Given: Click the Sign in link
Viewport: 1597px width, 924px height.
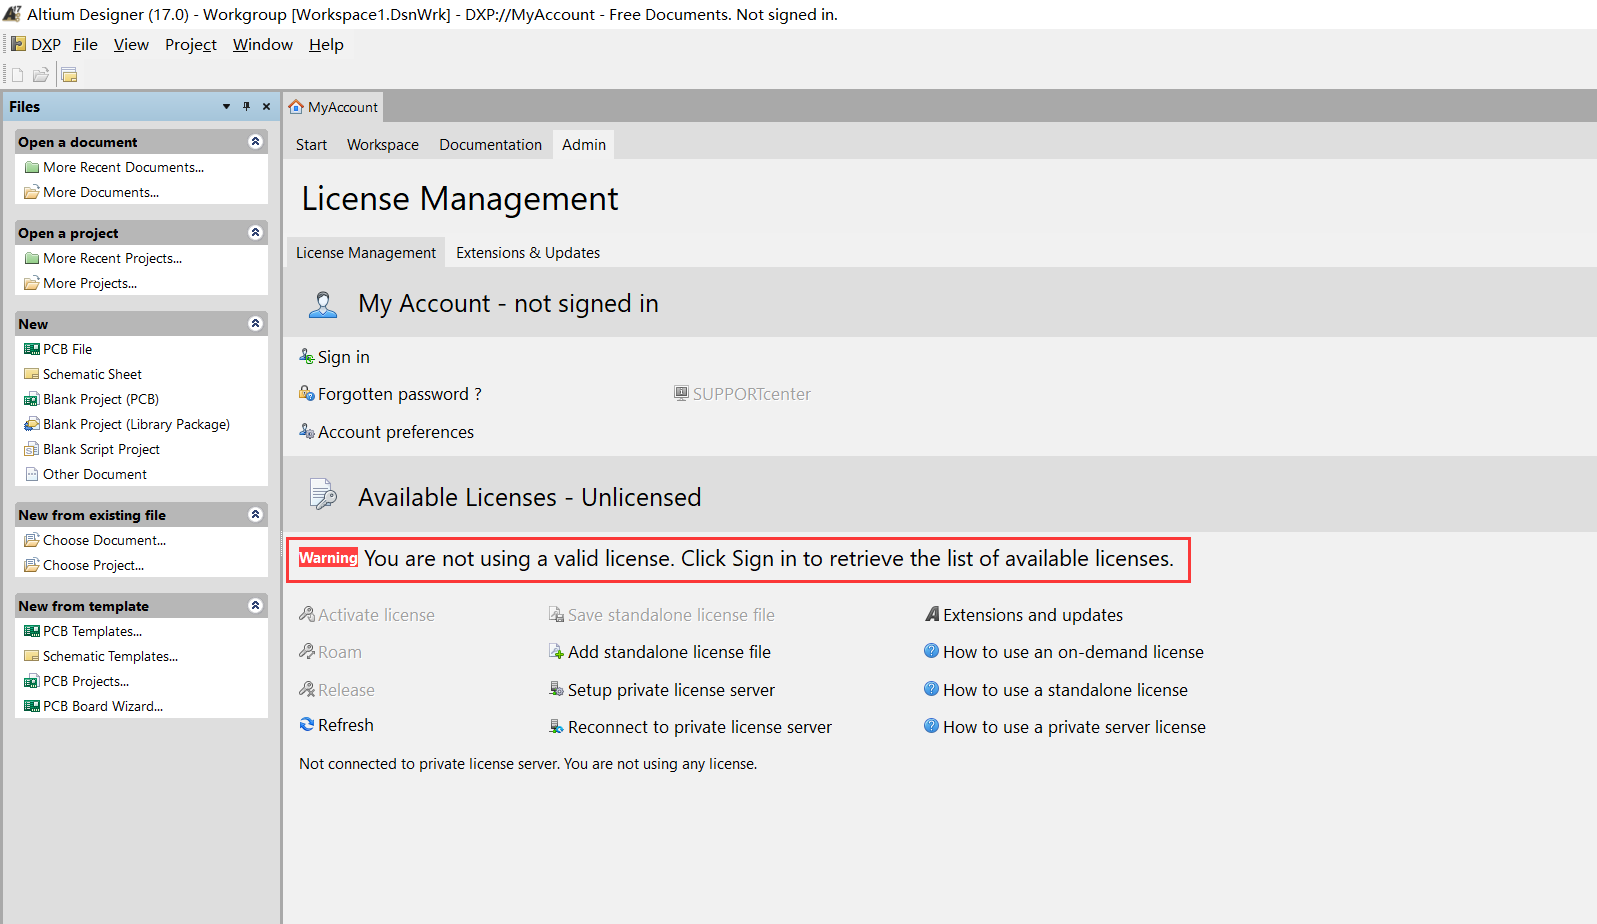Looking at the screenshot, I should click(x=343, y=357).
